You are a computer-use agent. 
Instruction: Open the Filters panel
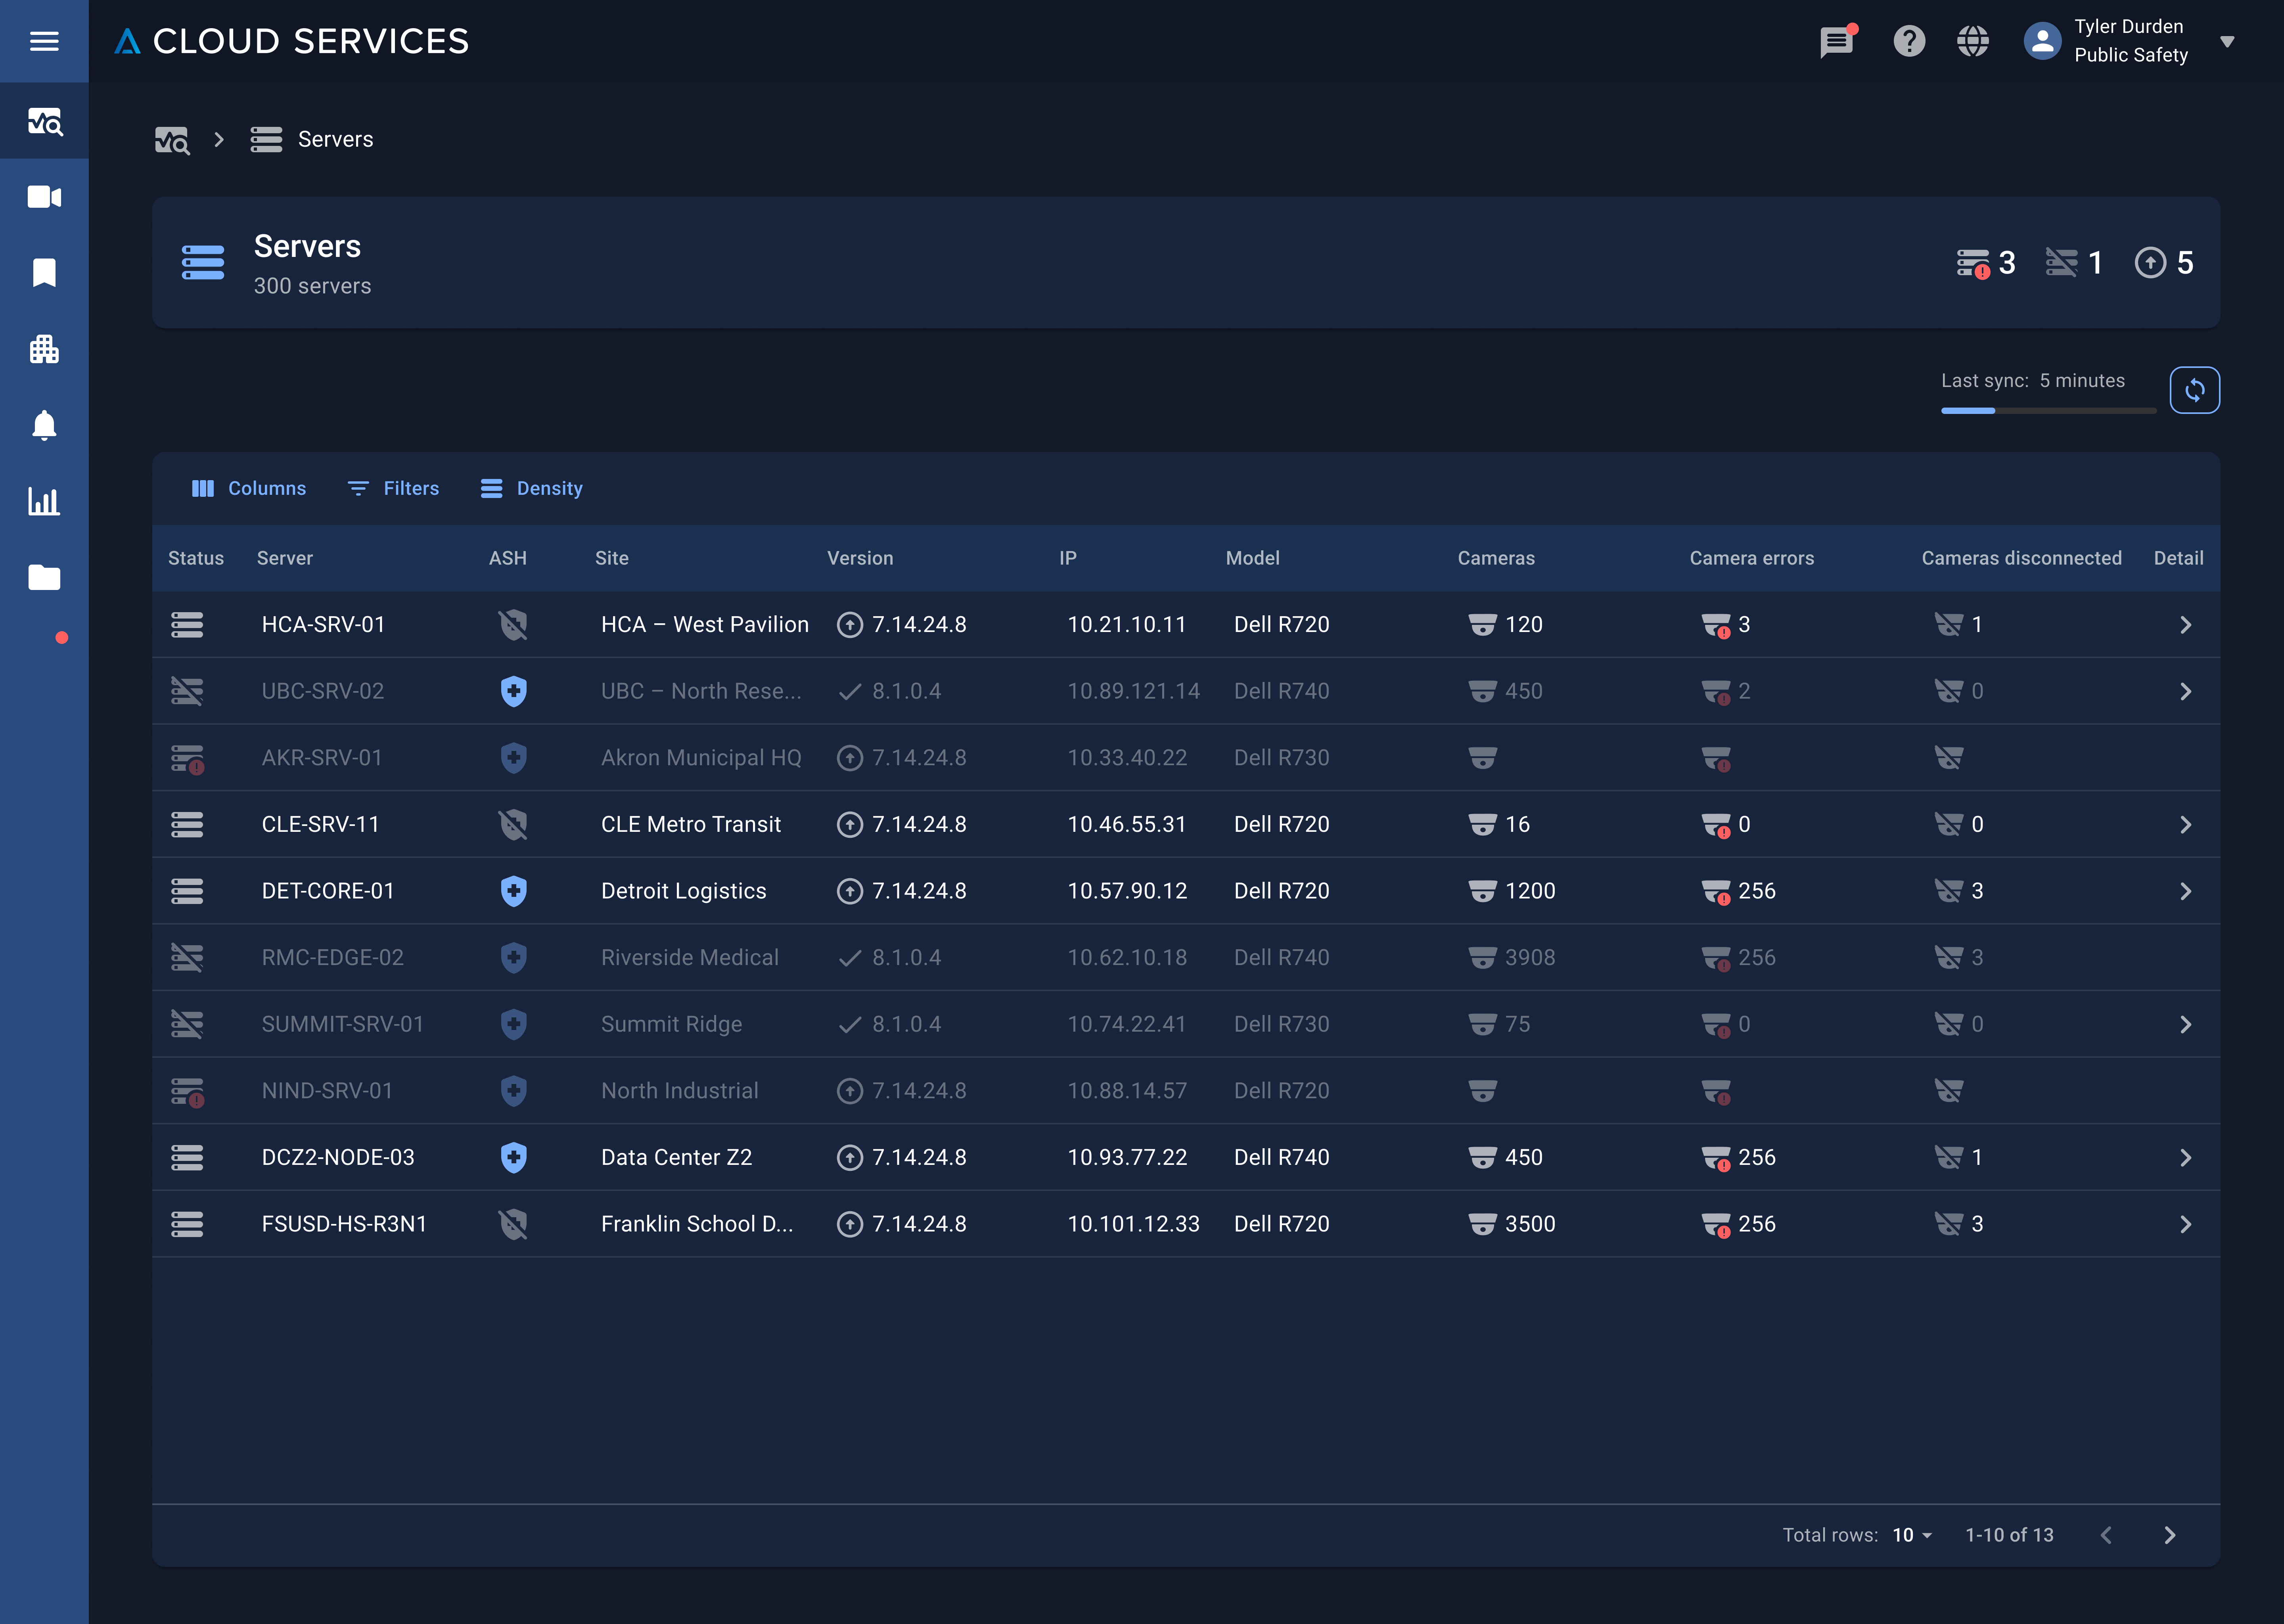(x=393, y=488)
